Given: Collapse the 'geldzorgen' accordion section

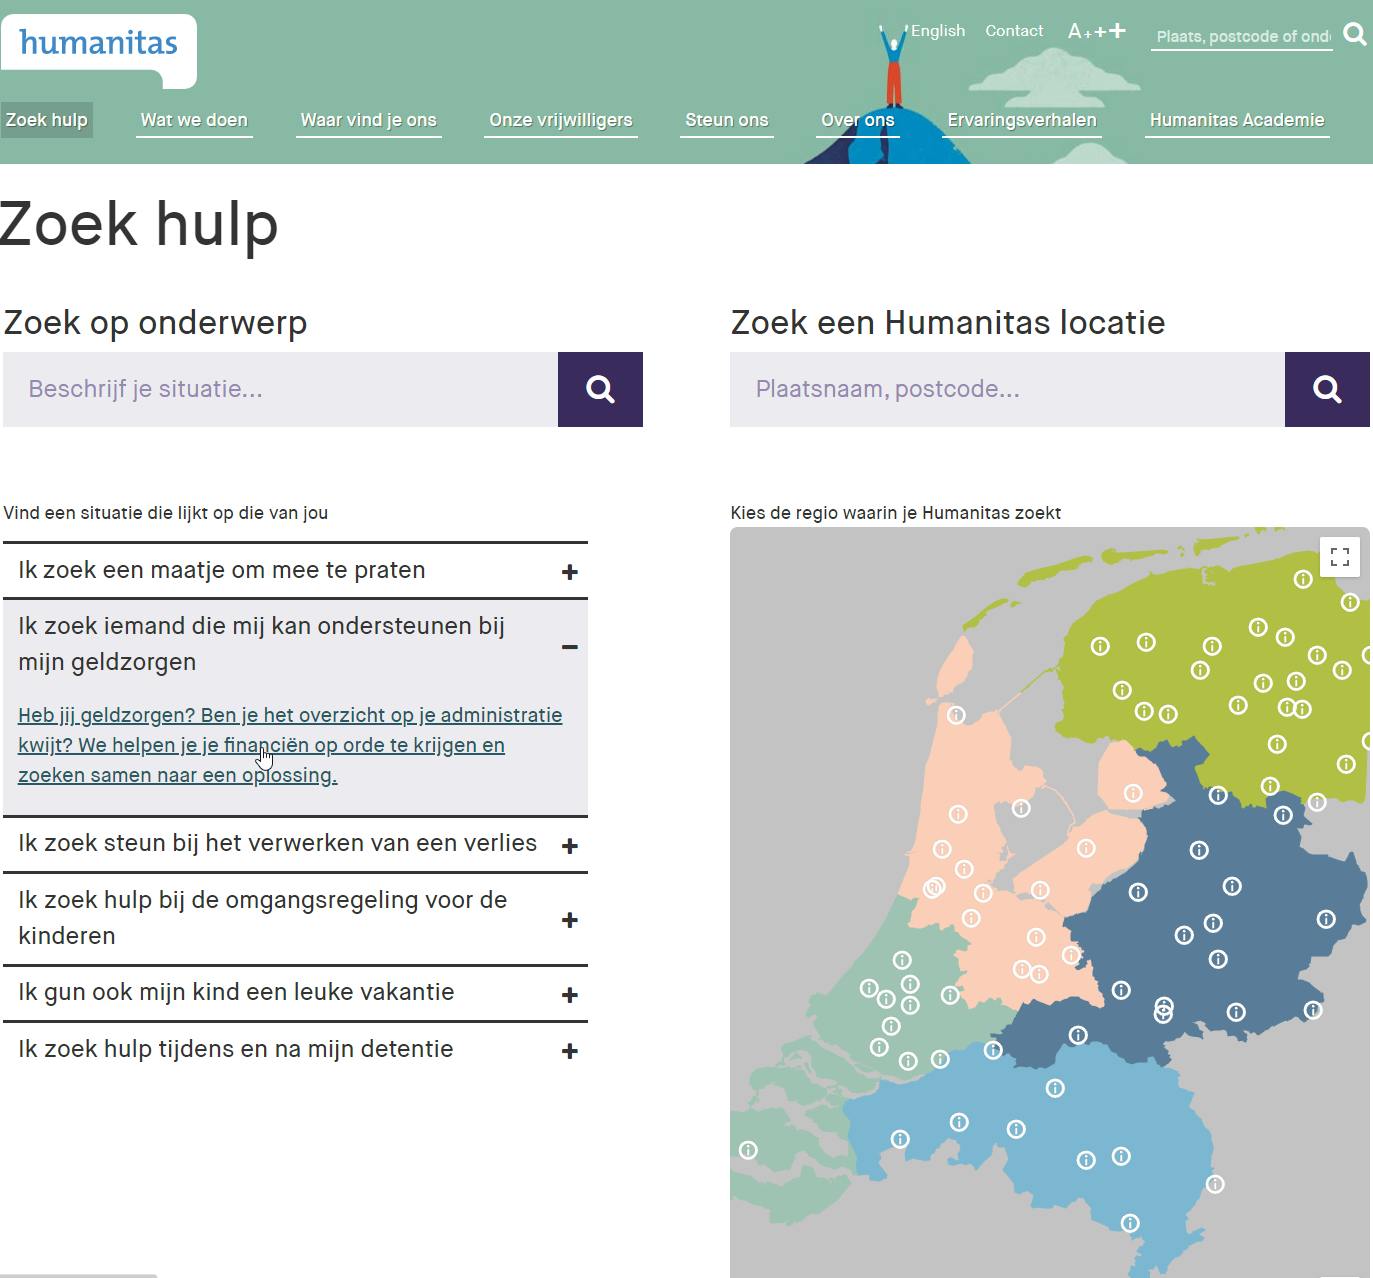Looking at the screenshot, I should click(295, 644).
